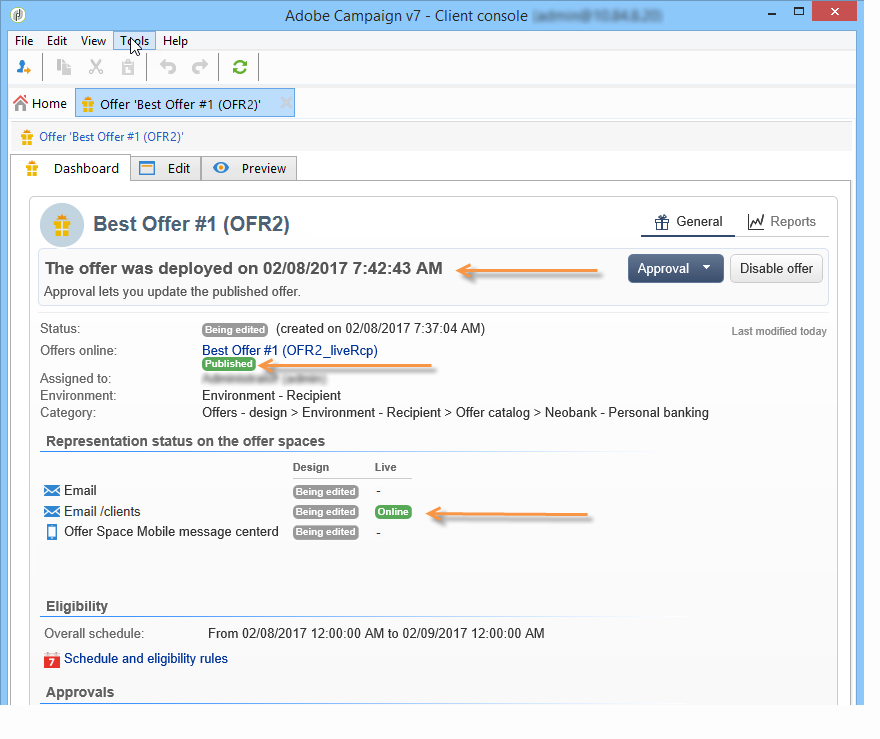Click the Status Being edited badge
880x739 pixels.
point(235,330)
